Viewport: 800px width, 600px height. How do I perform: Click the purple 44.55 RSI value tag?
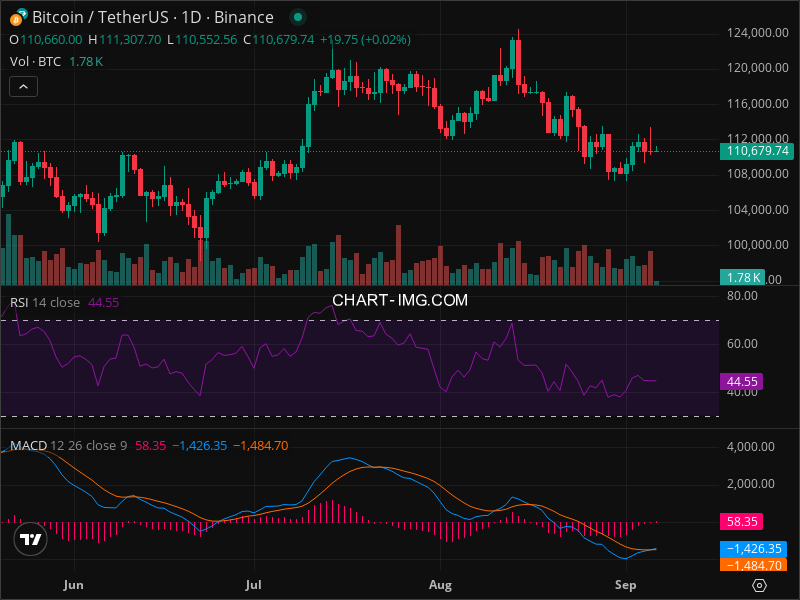coord(741,381)
